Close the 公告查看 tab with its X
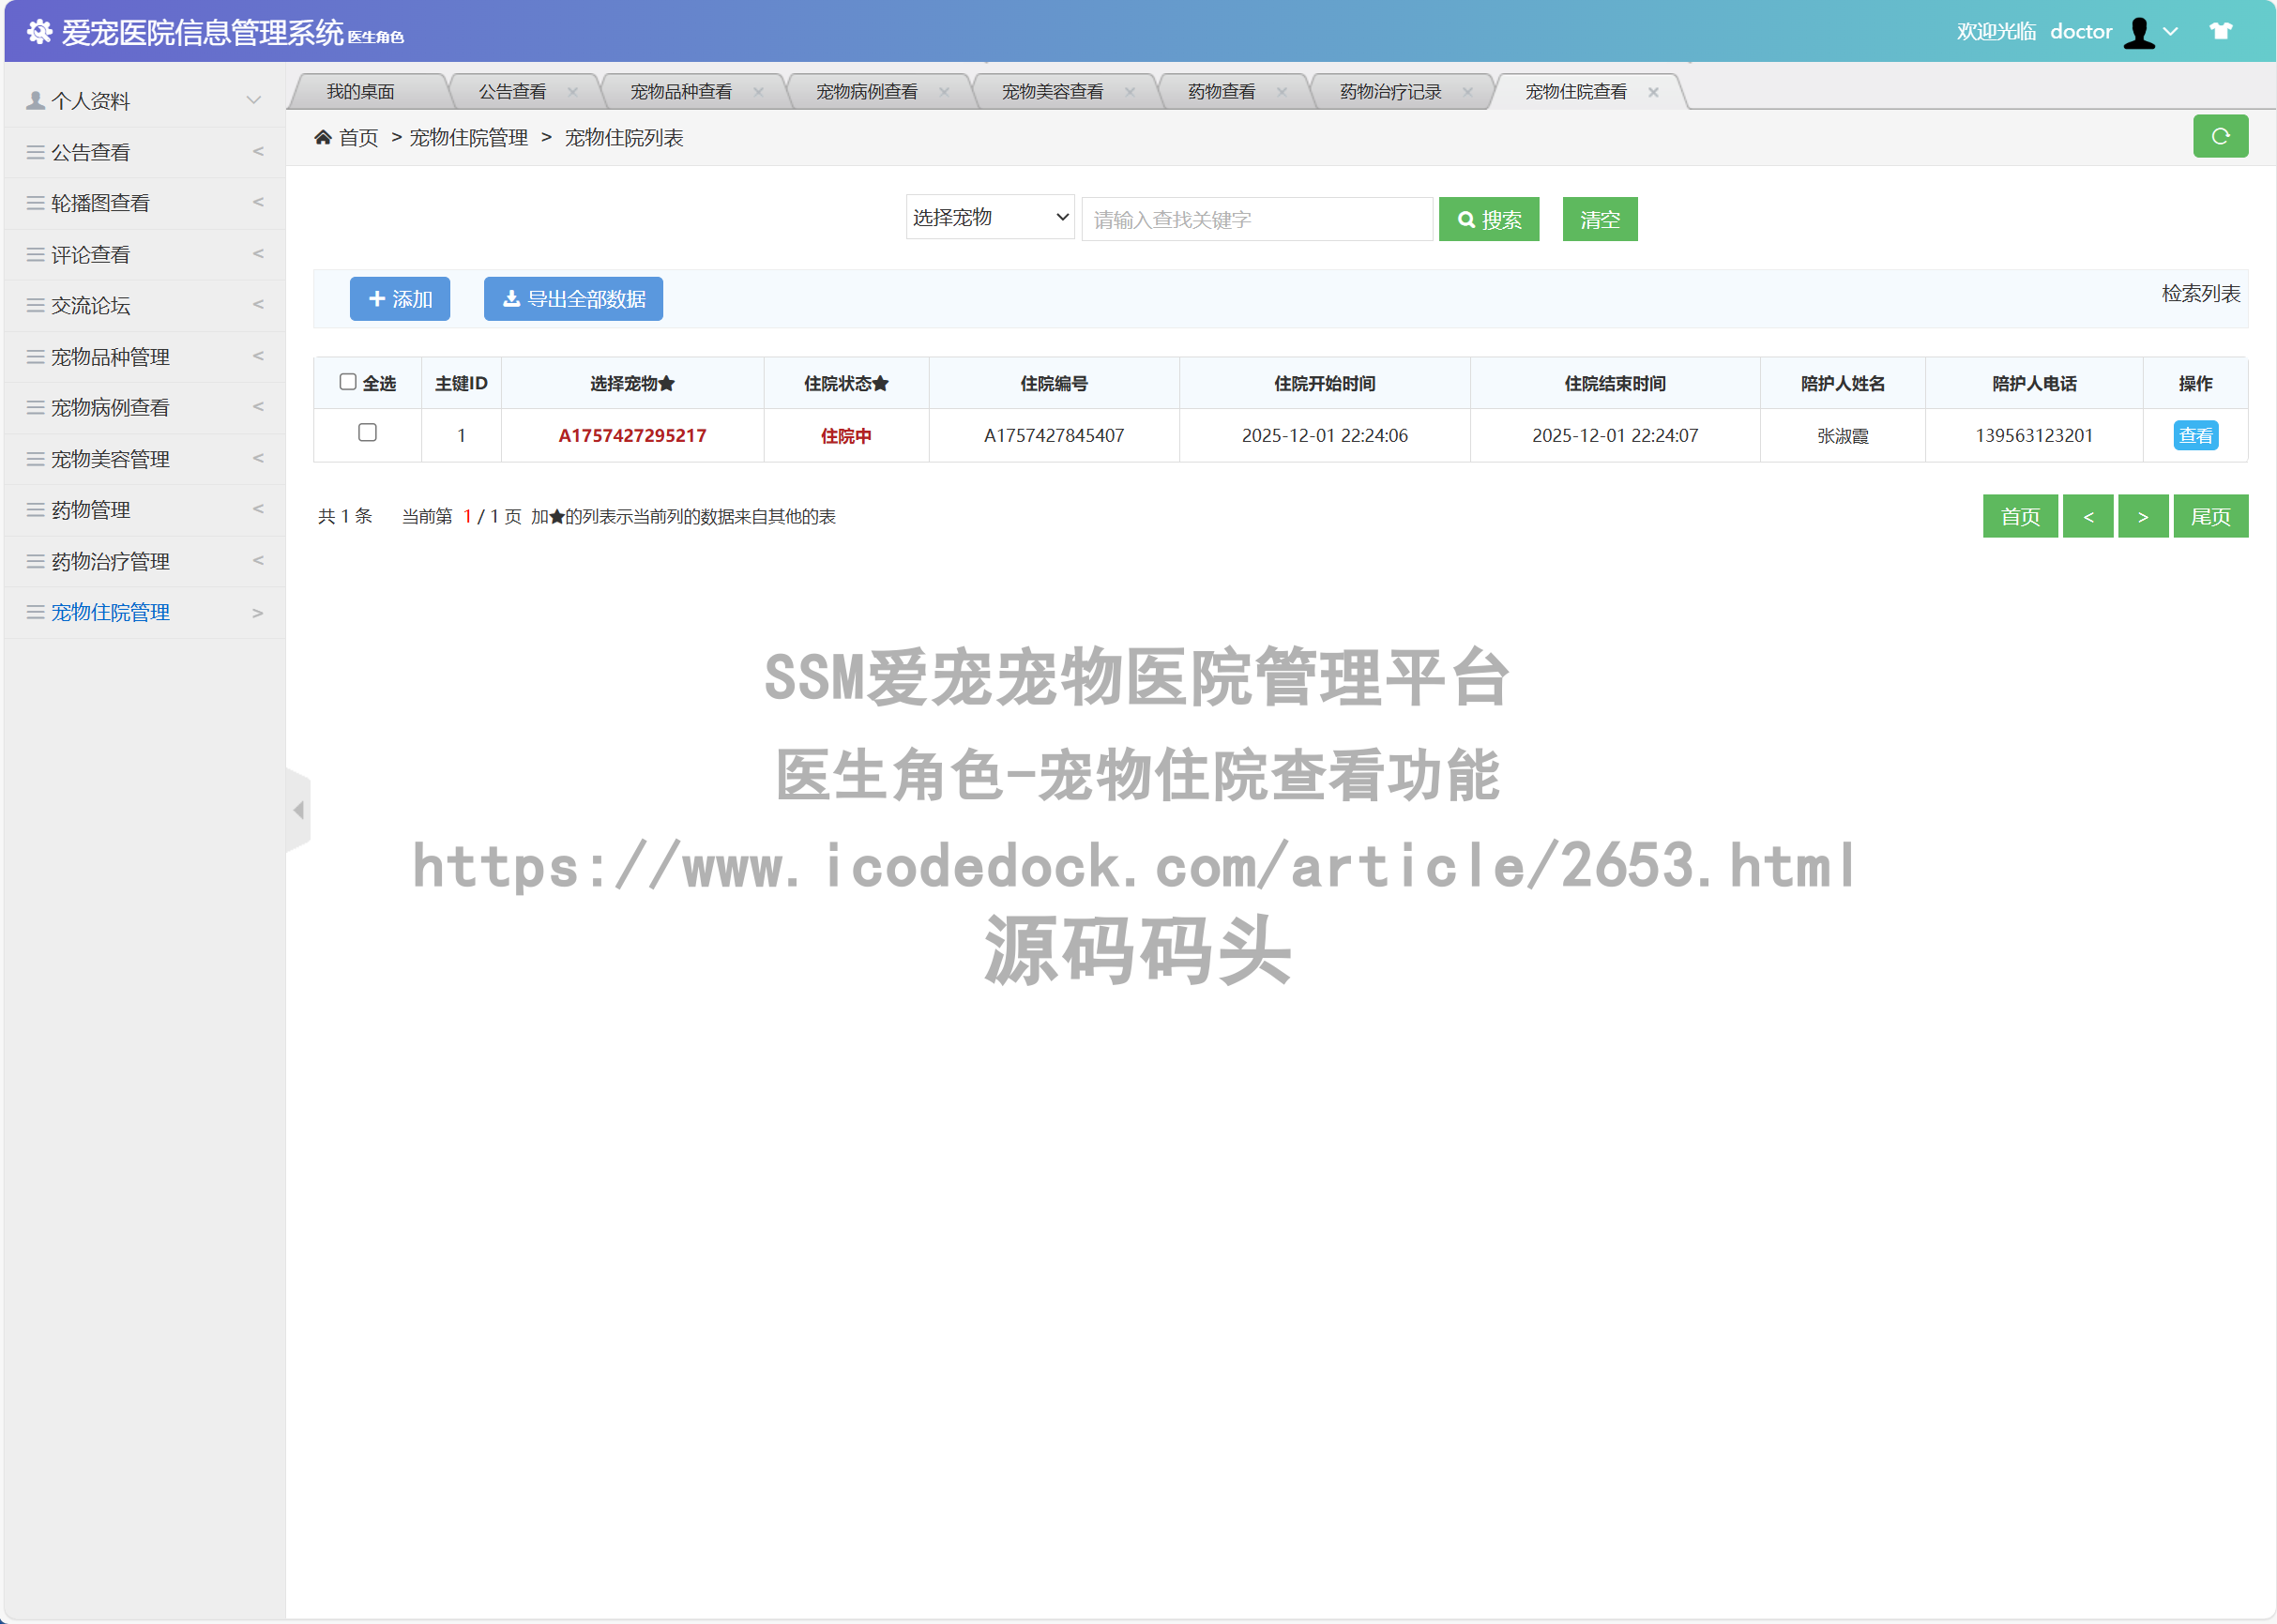 coord(572,92)
